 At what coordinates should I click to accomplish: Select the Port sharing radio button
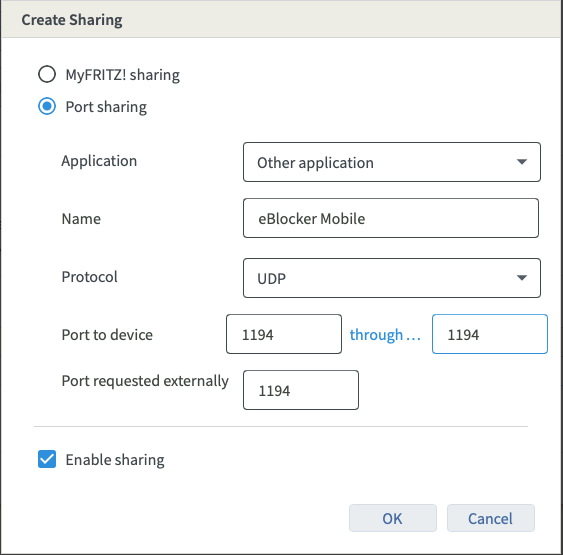[x=47, y=106]
